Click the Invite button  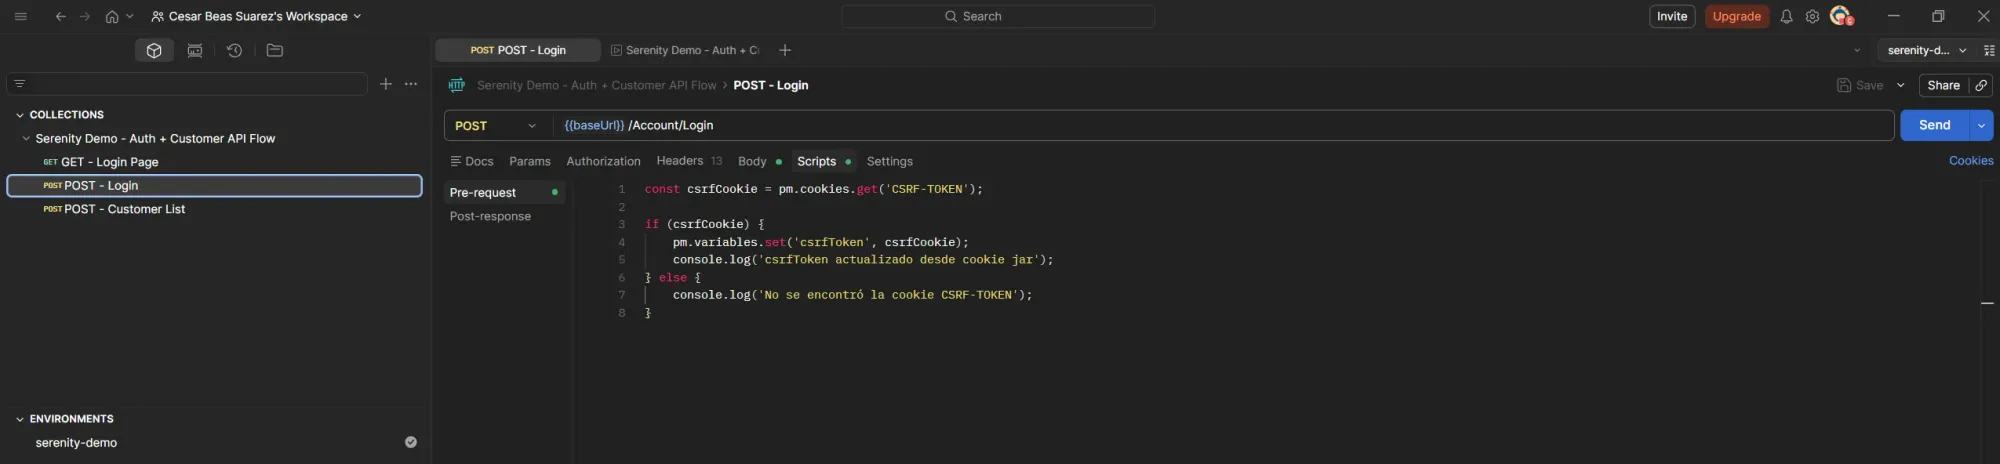pos(1672,16)
